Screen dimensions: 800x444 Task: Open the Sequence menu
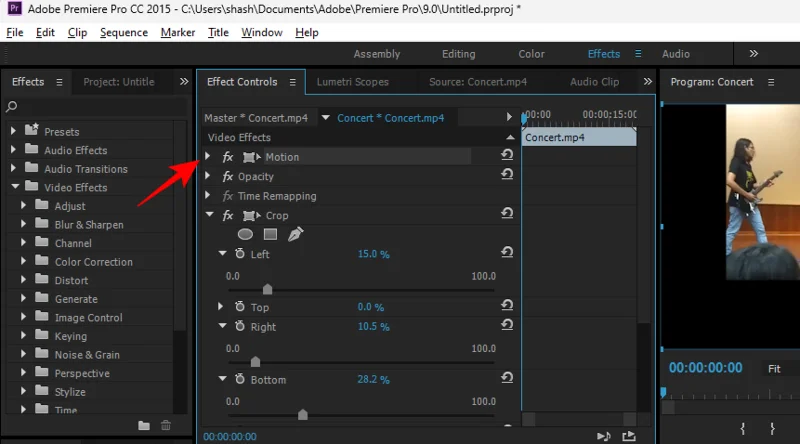coord(123,32)
